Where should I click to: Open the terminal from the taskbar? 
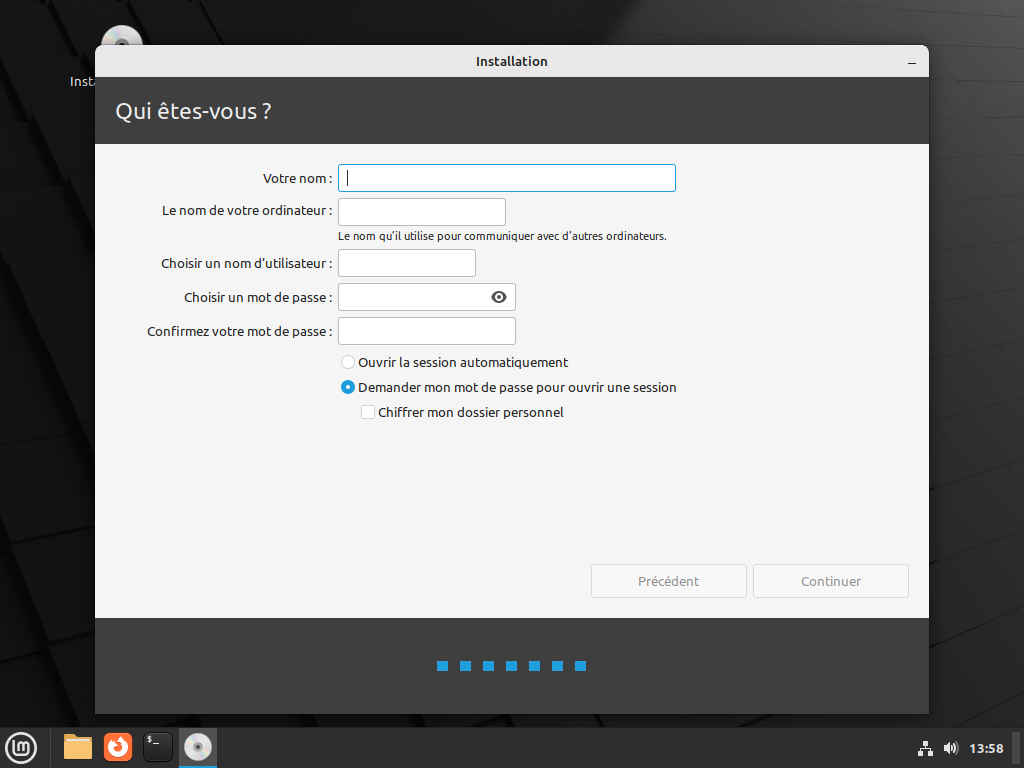point(157,747)
